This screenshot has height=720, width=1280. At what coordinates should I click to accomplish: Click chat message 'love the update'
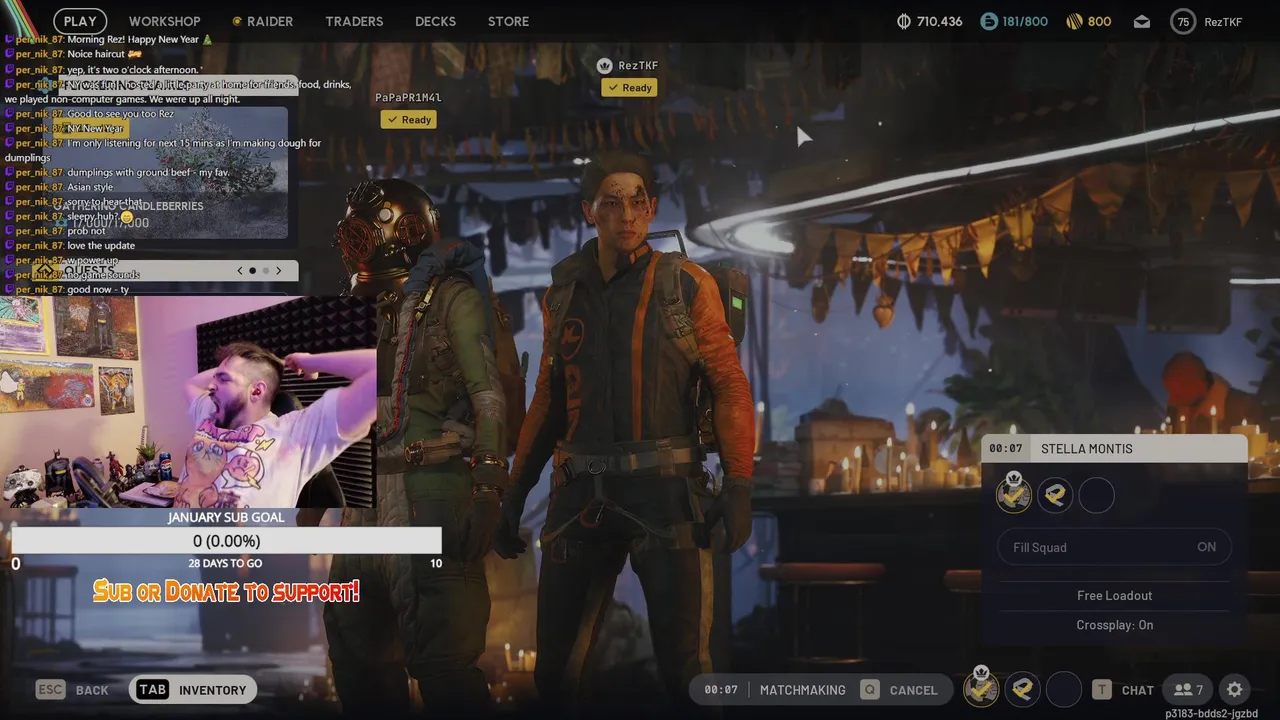coord(101,246)
